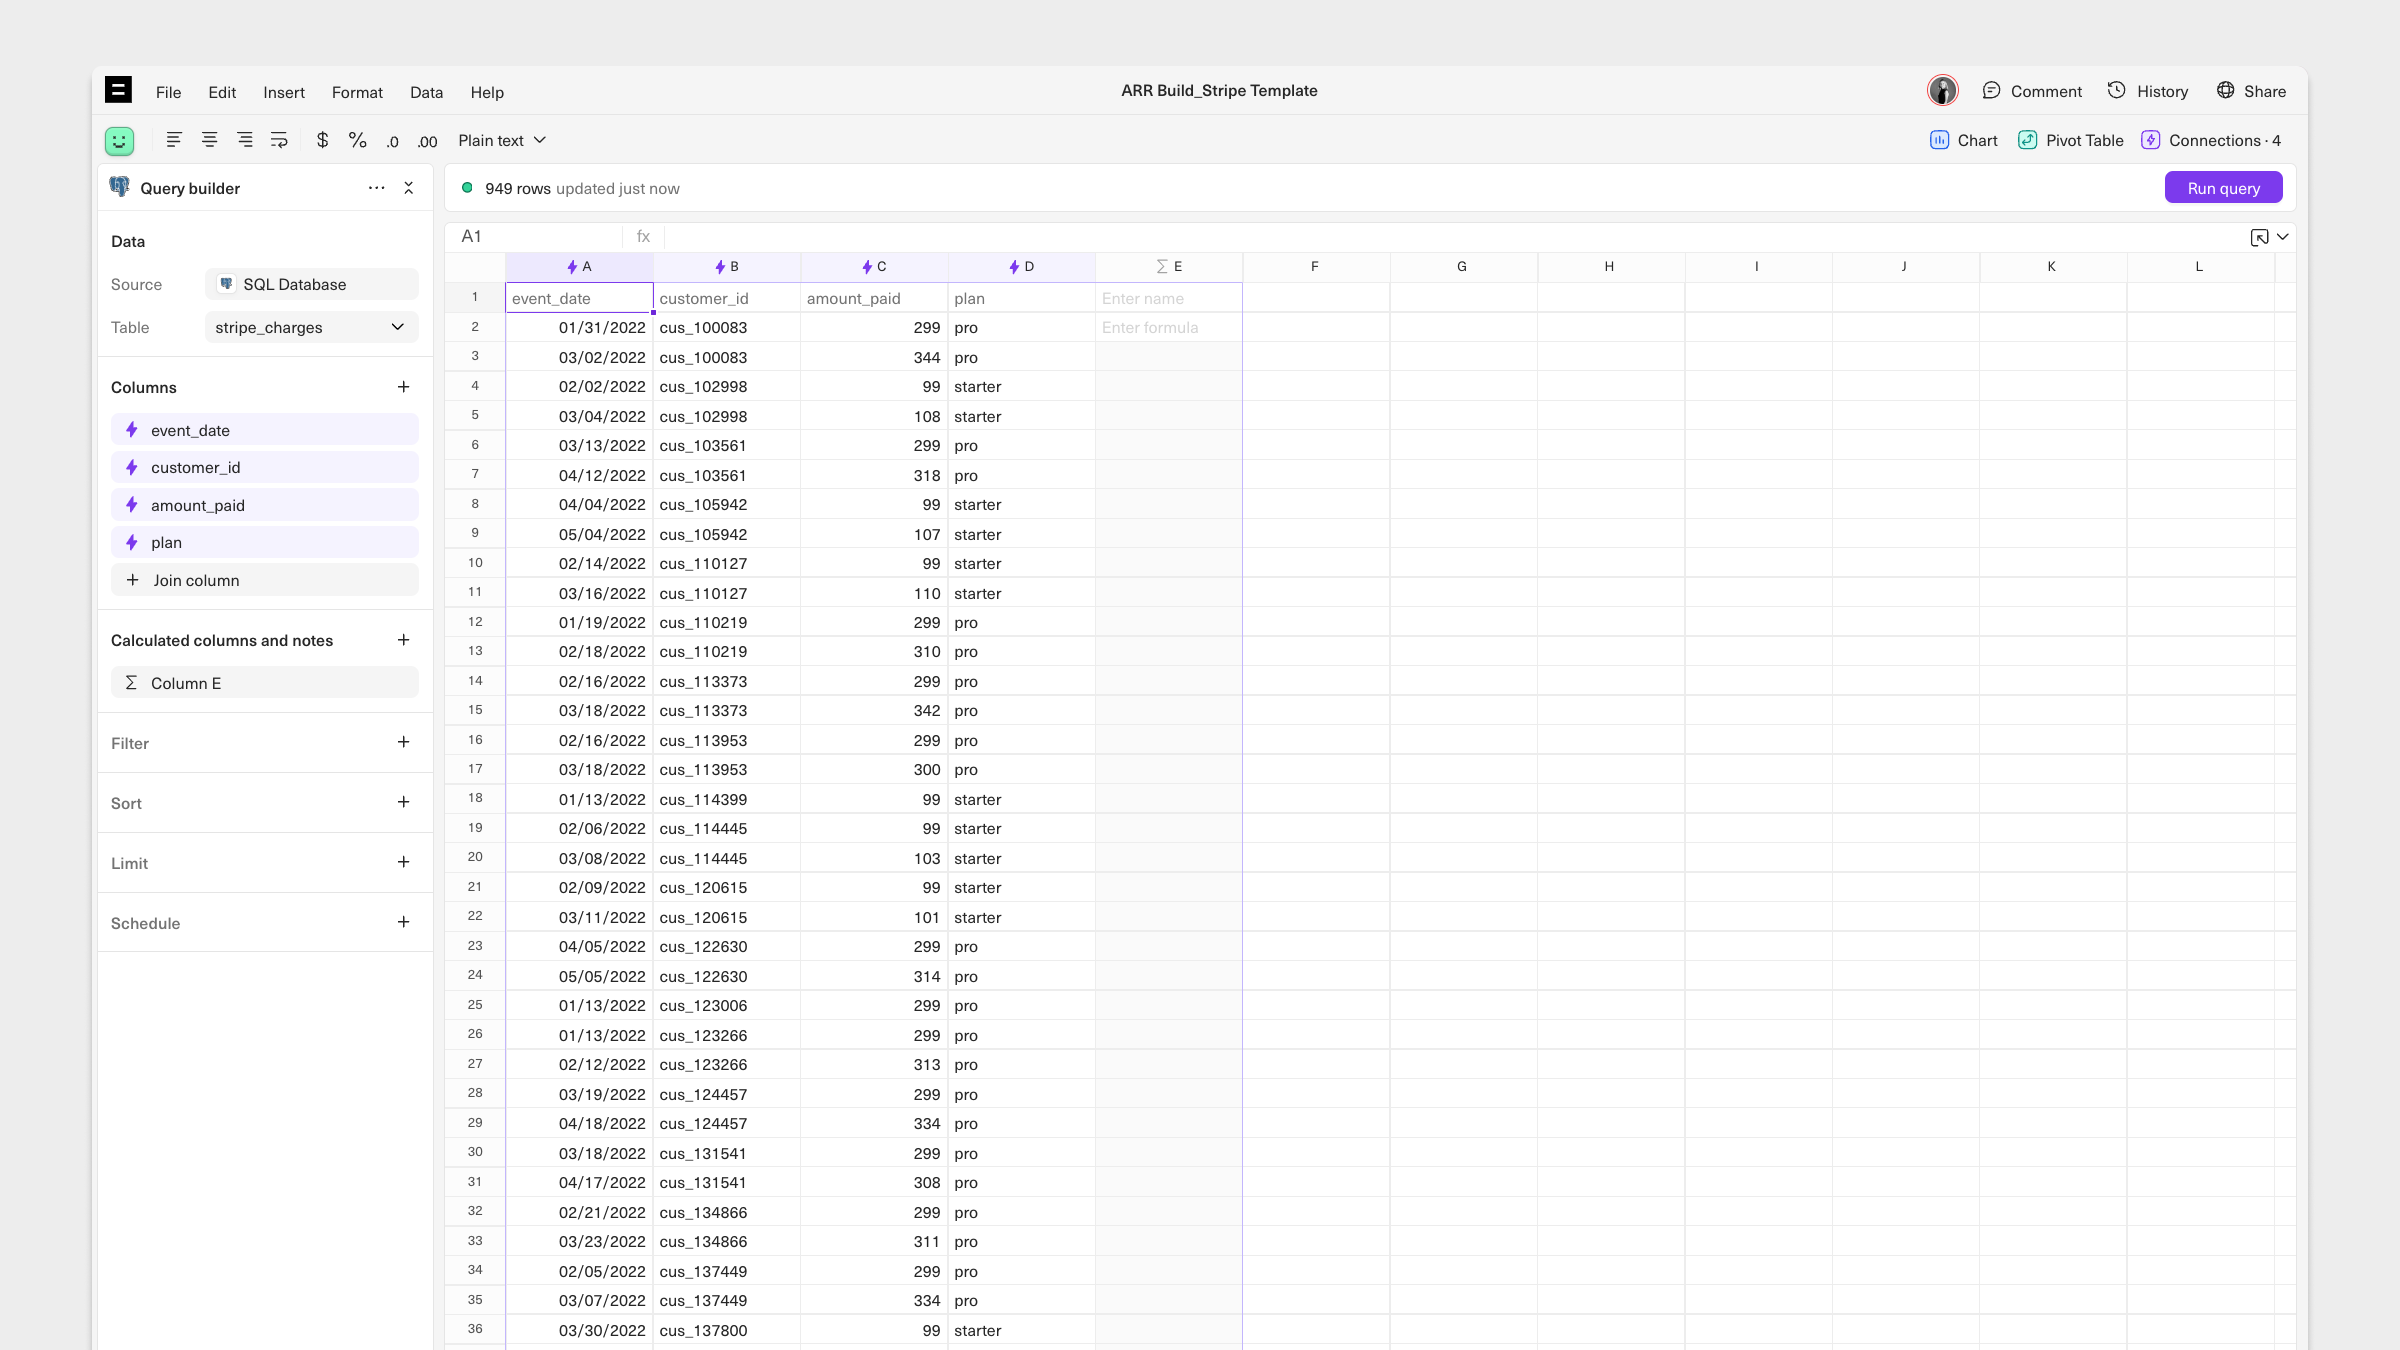The height and width of the screenshot is (1350, 2400).
Task: Apply currency dollar format
Action: click(x=322, y=140)
